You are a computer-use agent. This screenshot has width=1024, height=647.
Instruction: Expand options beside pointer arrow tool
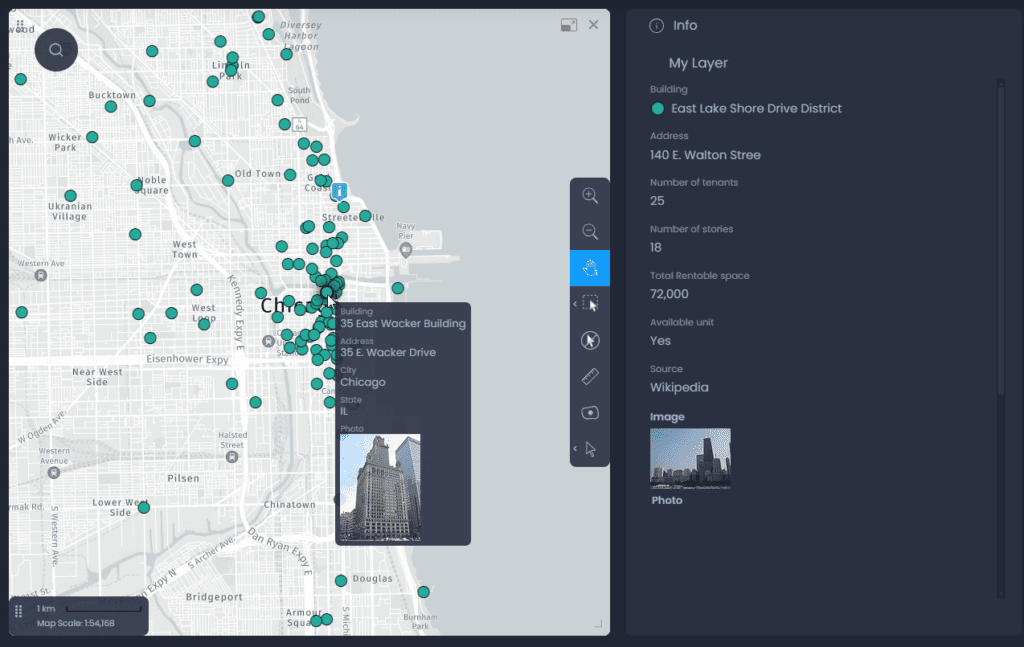(x=575, y=449)
